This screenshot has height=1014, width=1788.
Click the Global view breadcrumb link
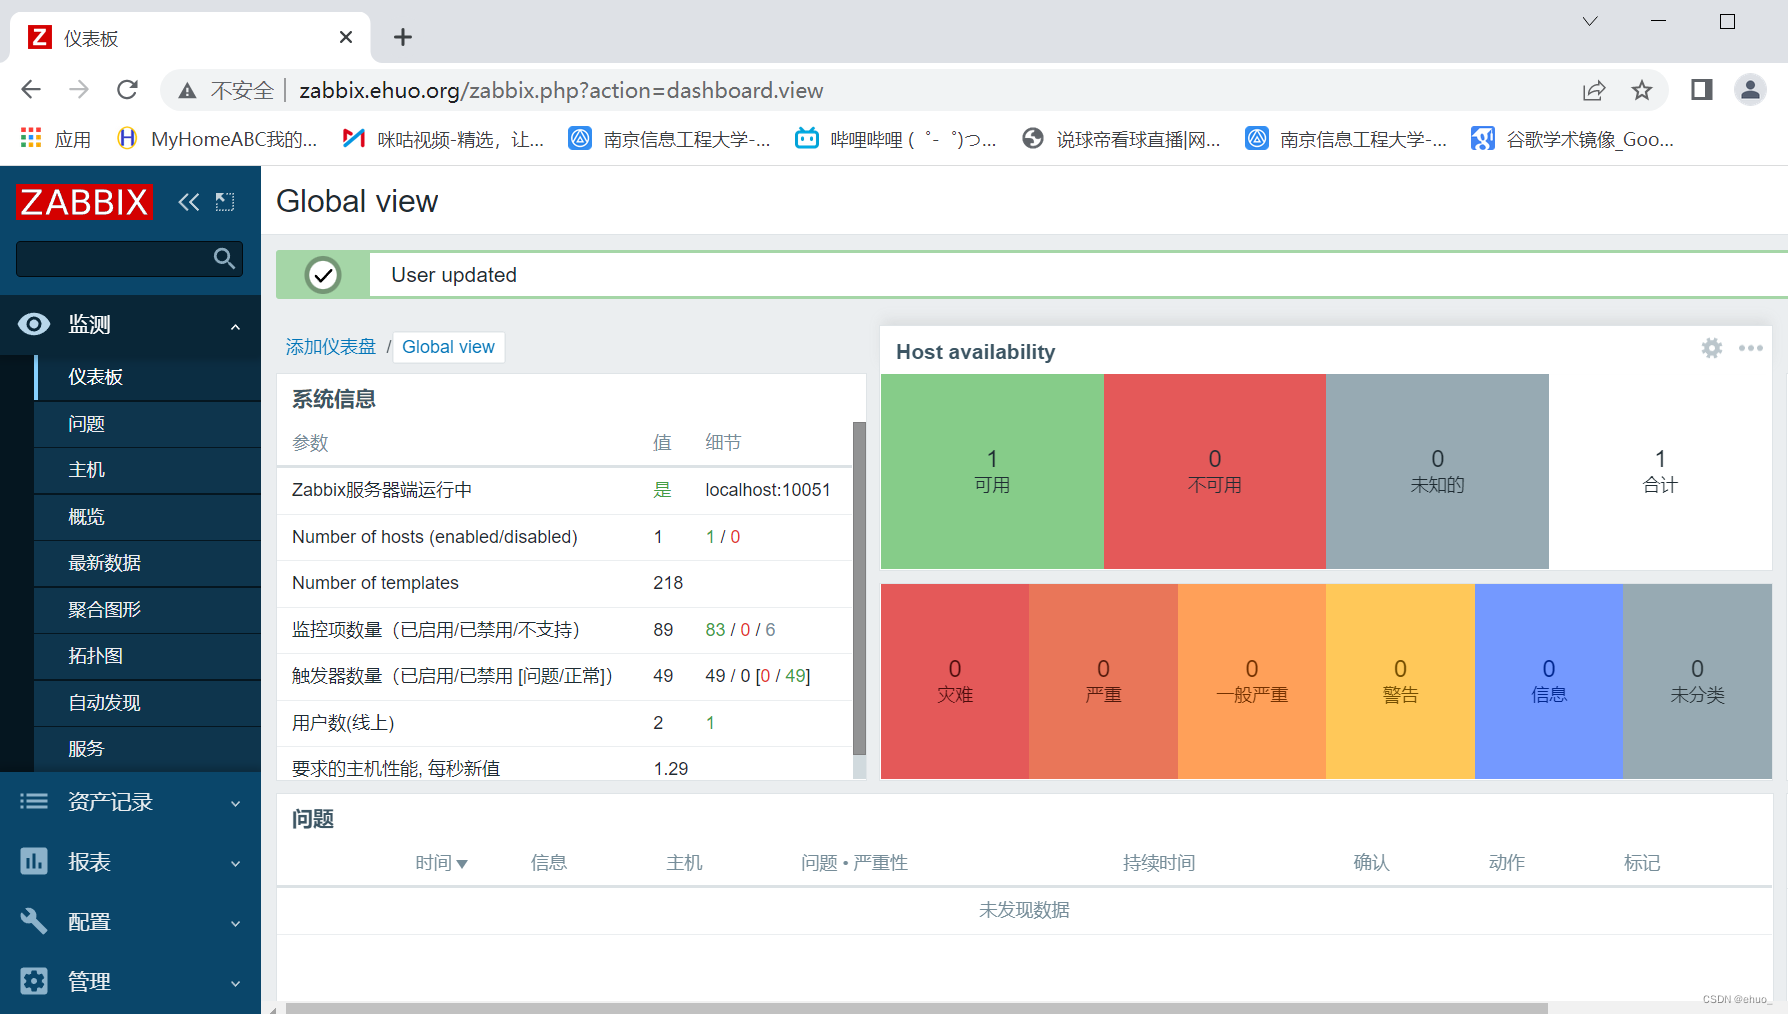pyautogui.click(x=448, y=347)
